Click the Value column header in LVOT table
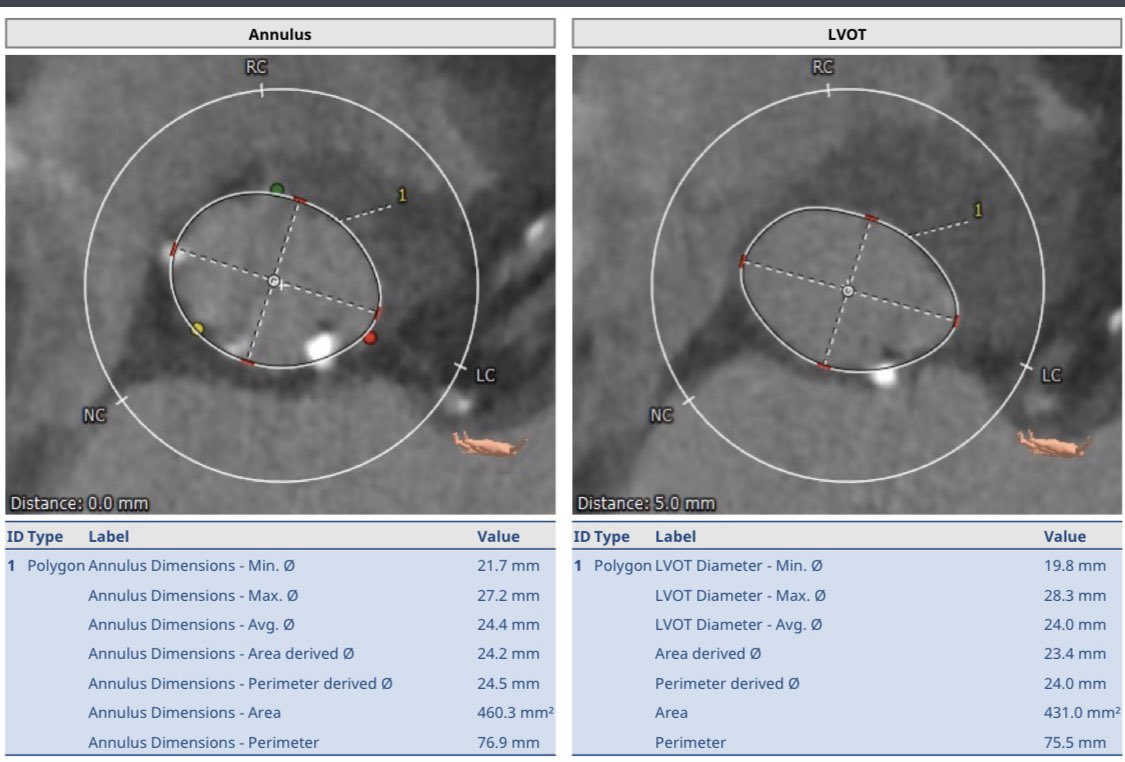This screenshot has width=1125, height=762. [x=1065, y=537]
